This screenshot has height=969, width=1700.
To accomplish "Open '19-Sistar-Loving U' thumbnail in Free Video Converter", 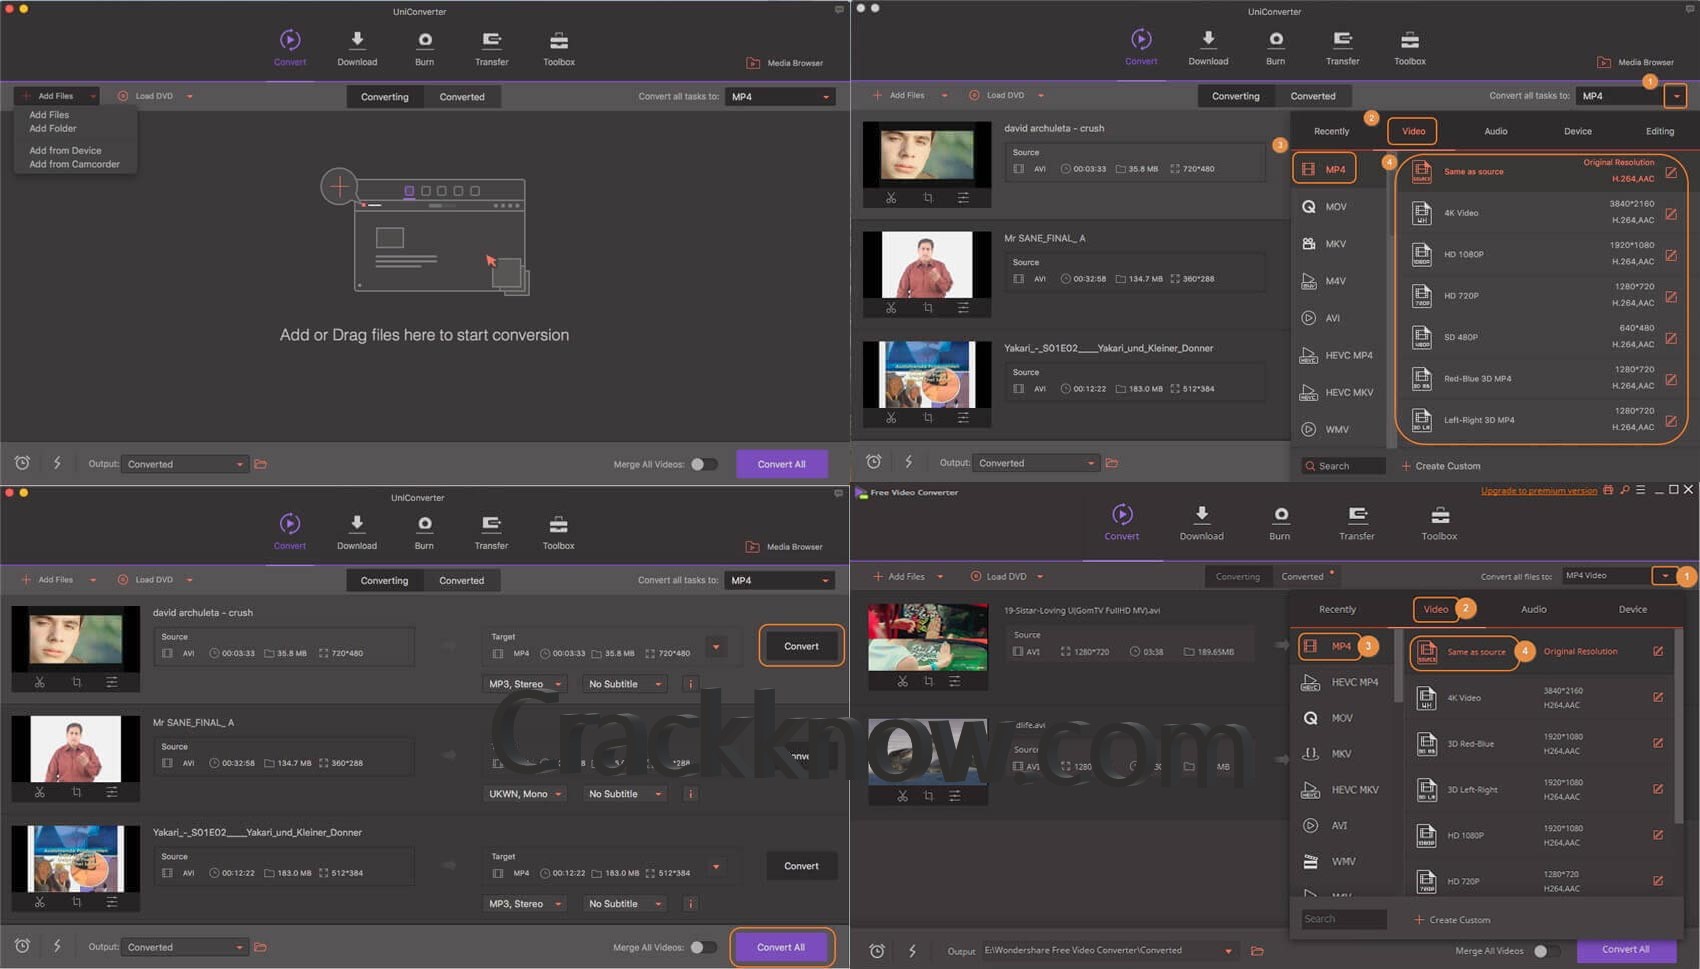I will point(928,637).
